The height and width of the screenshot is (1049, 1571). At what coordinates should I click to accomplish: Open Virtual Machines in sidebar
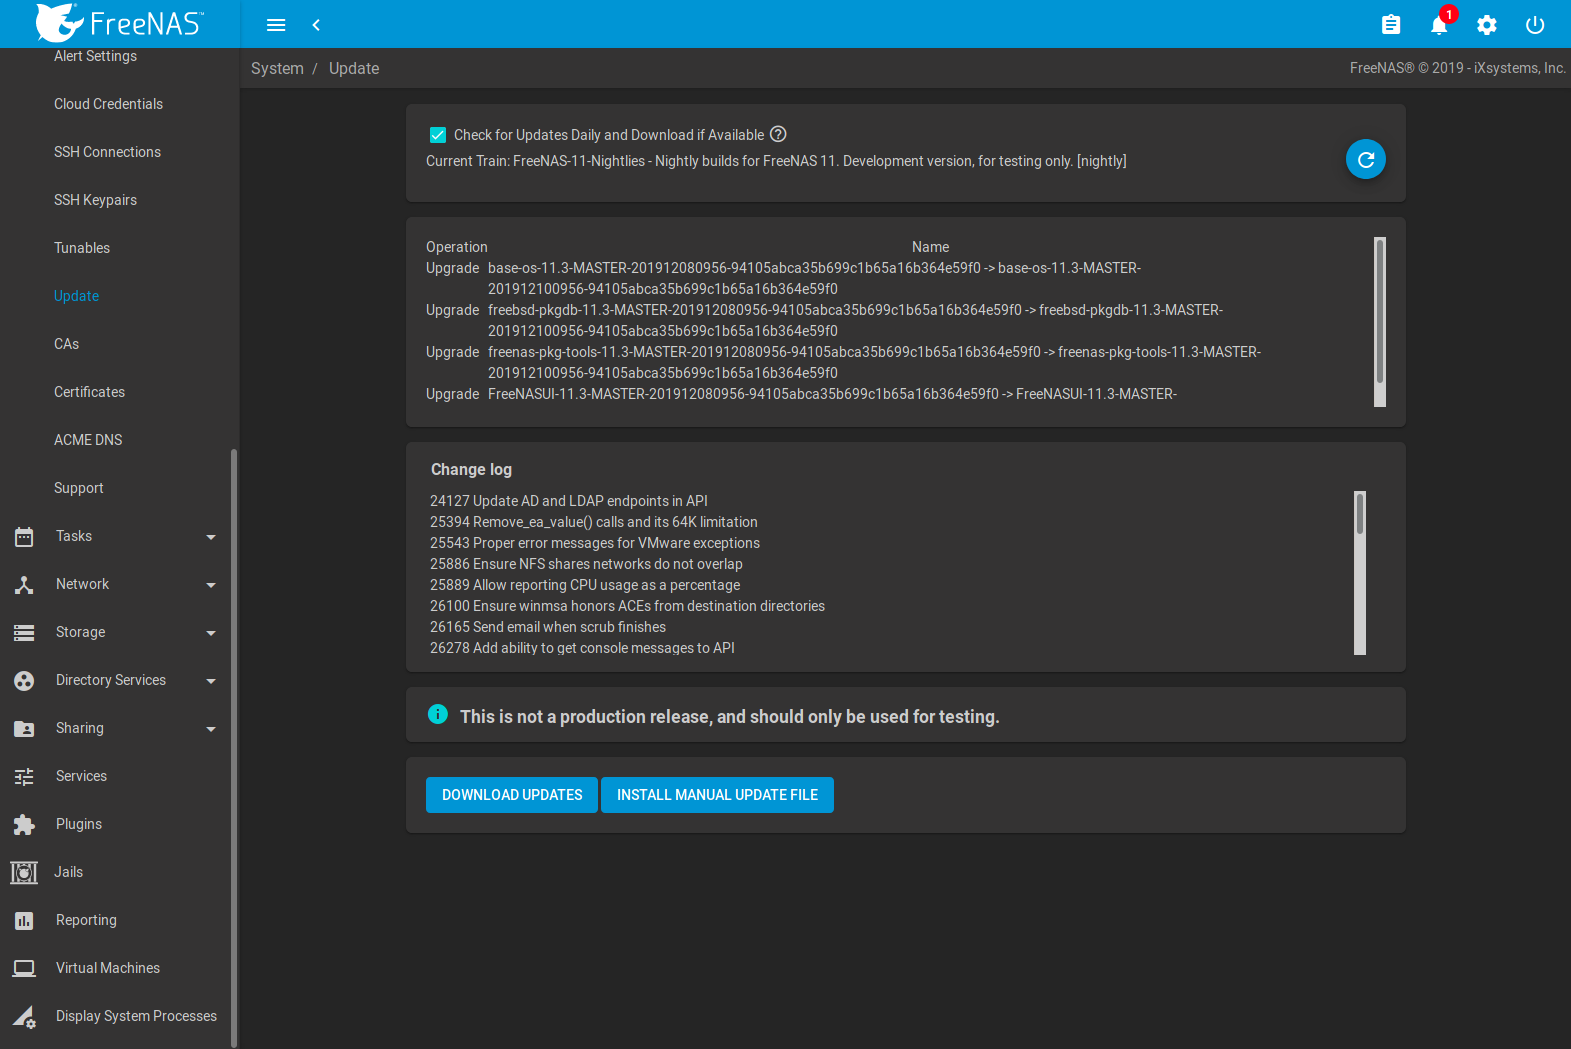click(108, 968)
